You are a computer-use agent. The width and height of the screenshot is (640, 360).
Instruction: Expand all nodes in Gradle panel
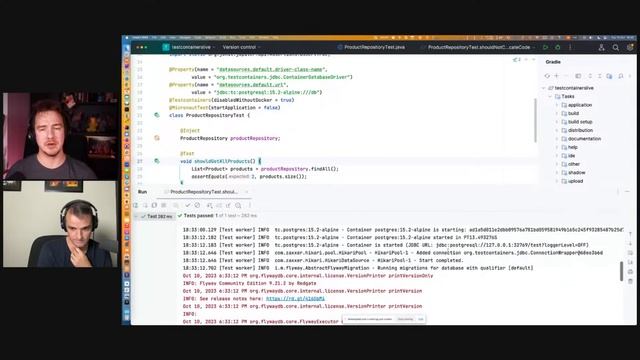[590, 76]
